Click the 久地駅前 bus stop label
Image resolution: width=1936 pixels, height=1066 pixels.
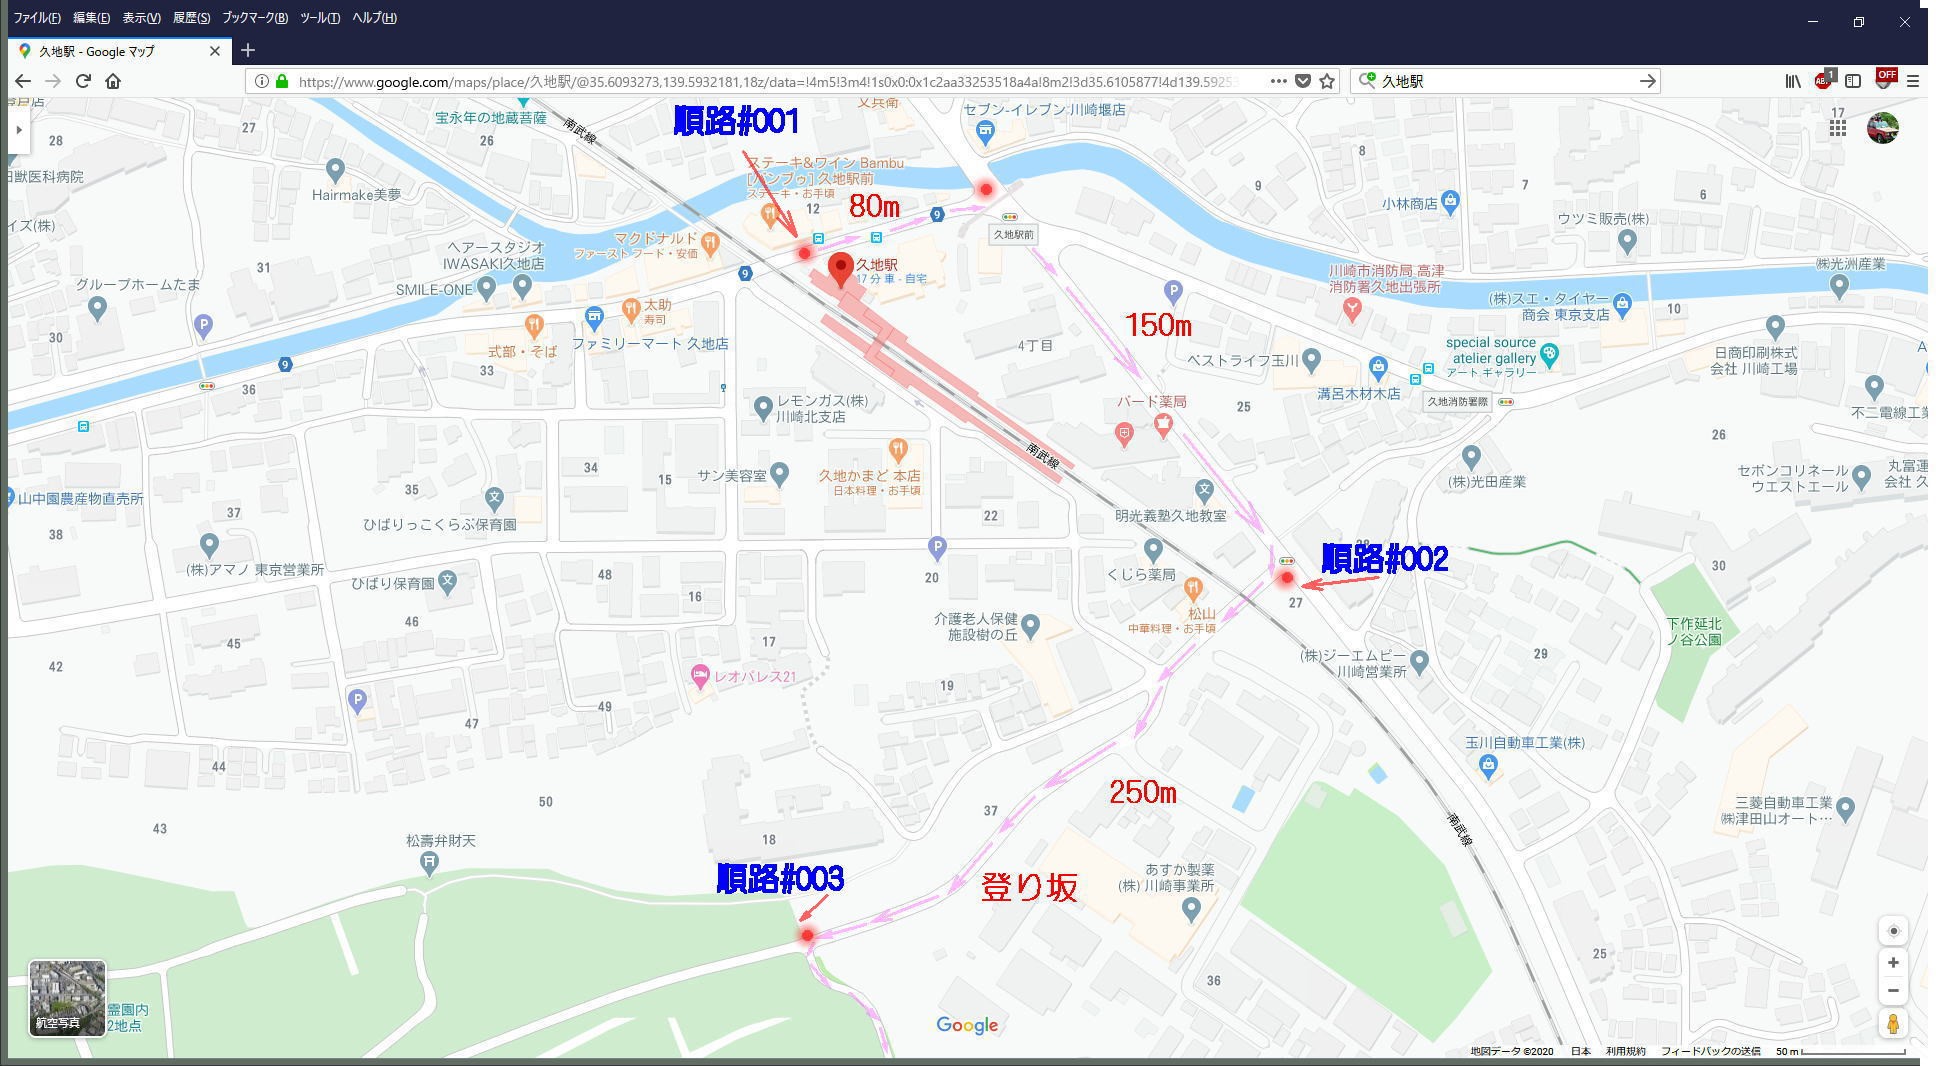pos(1013,234)
